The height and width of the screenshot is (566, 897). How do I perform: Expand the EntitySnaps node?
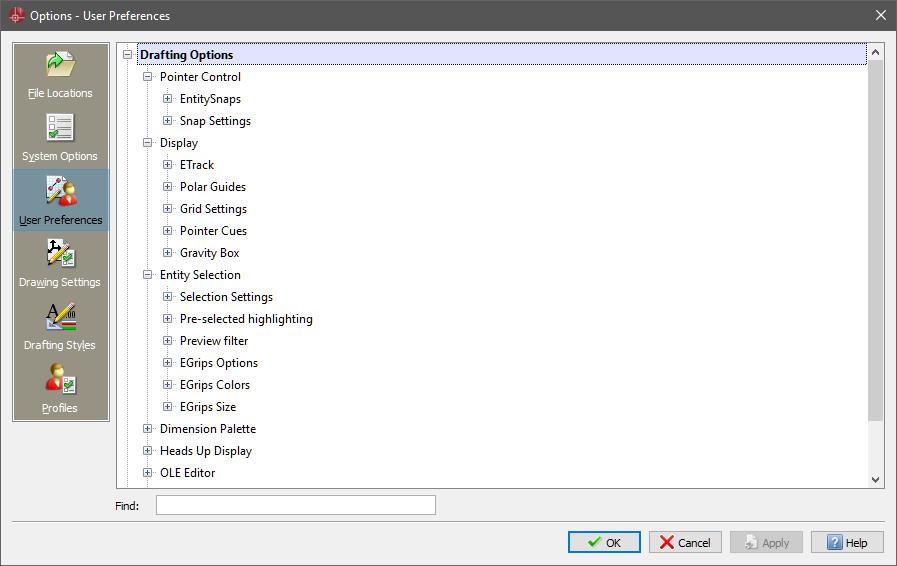click(168, 98)
